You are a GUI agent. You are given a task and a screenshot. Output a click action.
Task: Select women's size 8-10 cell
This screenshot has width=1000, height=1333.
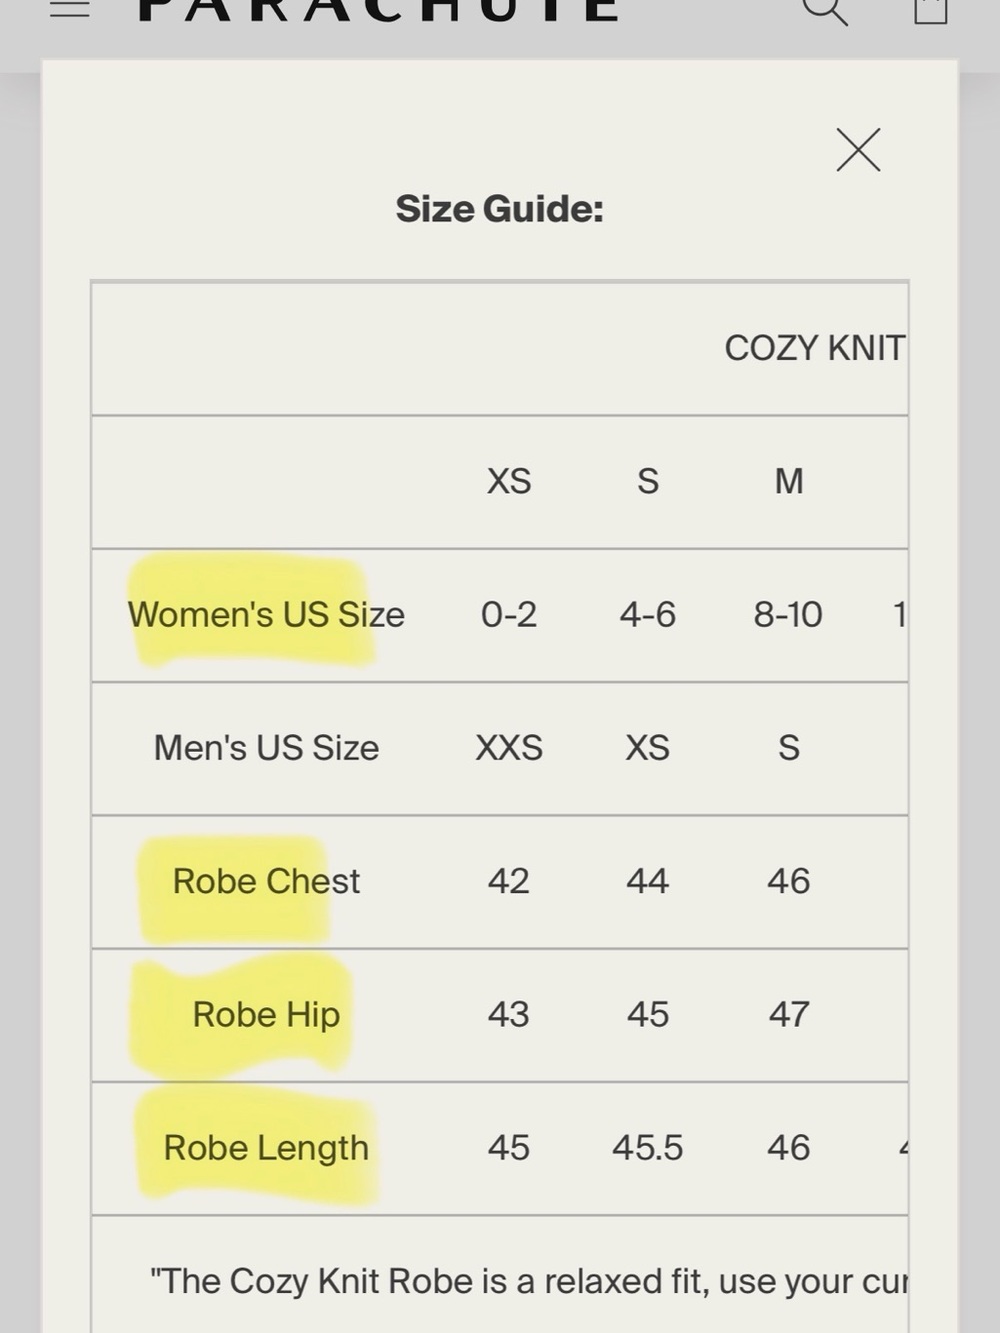click(788, 614)
